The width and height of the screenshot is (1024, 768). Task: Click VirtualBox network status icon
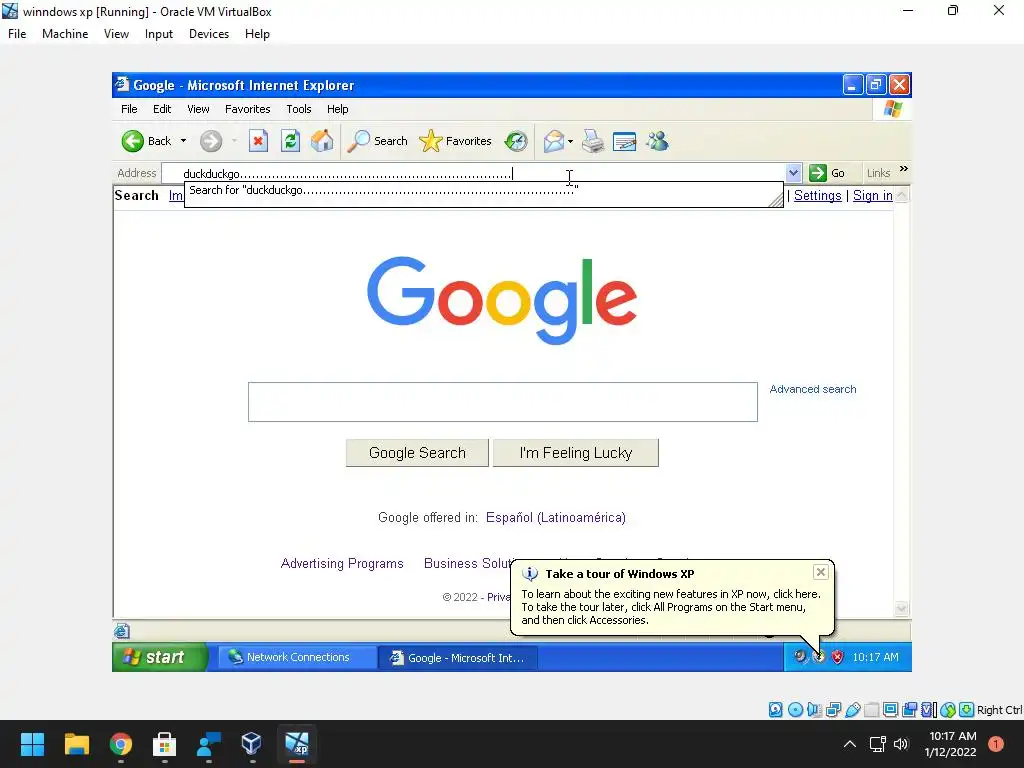point(834,710)
